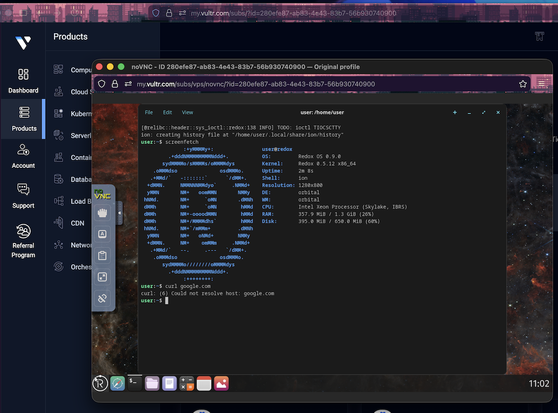
Task: Click shield icon in background browser
Action: tap(156, 13)
